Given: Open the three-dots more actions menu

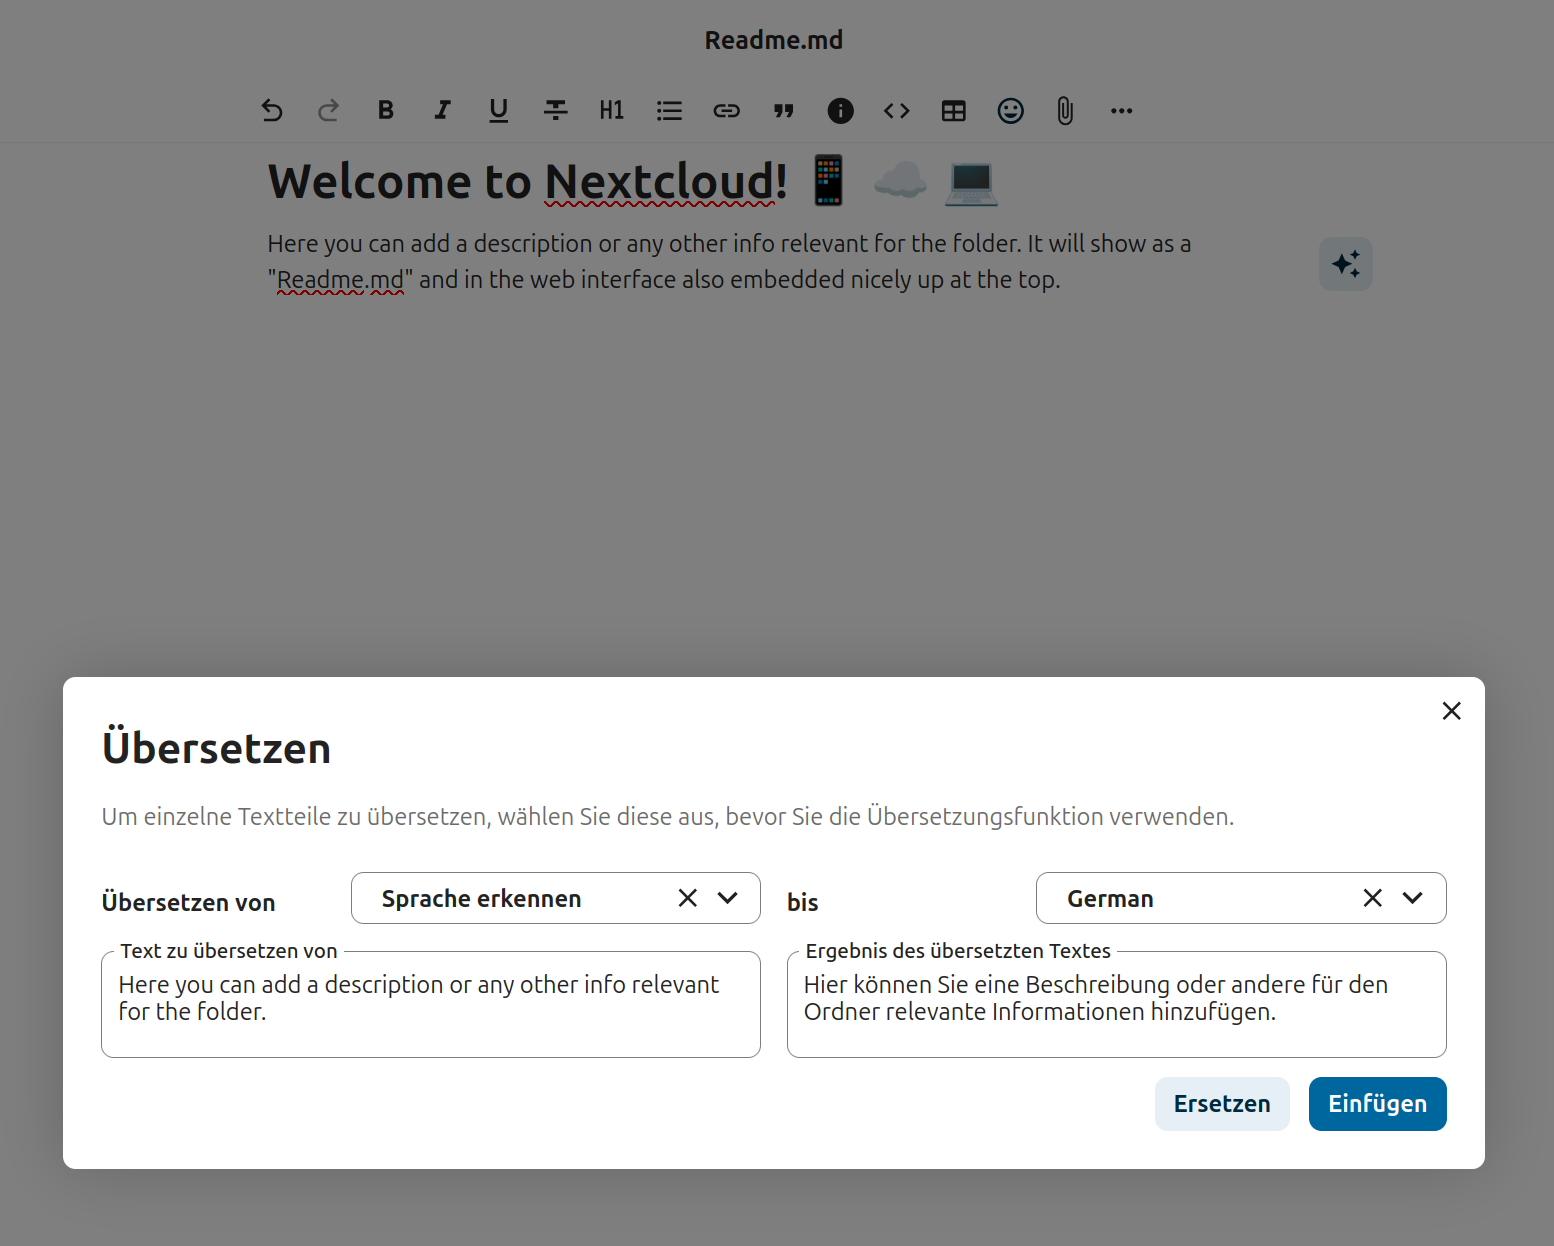Looking at the screenshot, I should [1122, 111].
